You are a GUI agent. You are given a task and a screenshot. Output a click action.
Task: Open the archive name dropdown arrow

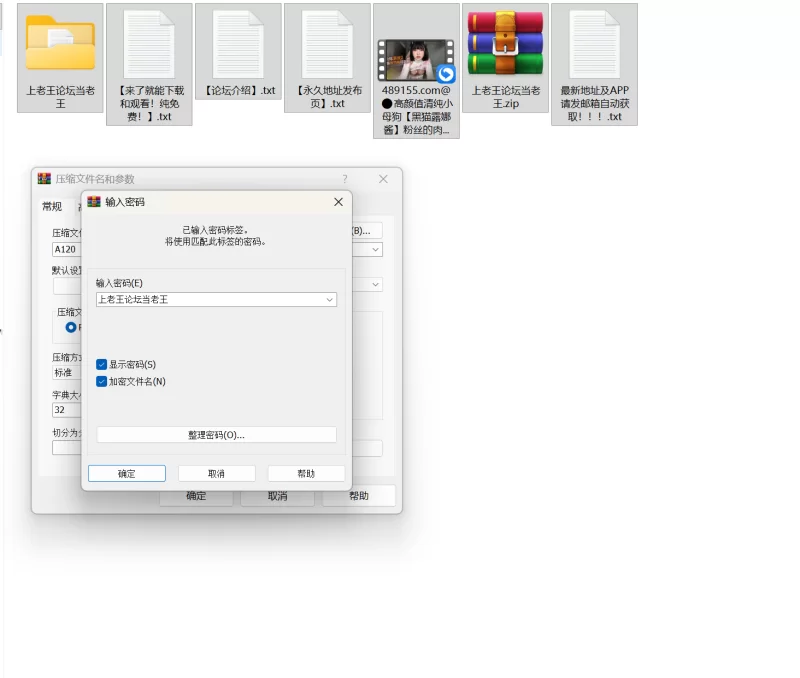coord(376,250)
